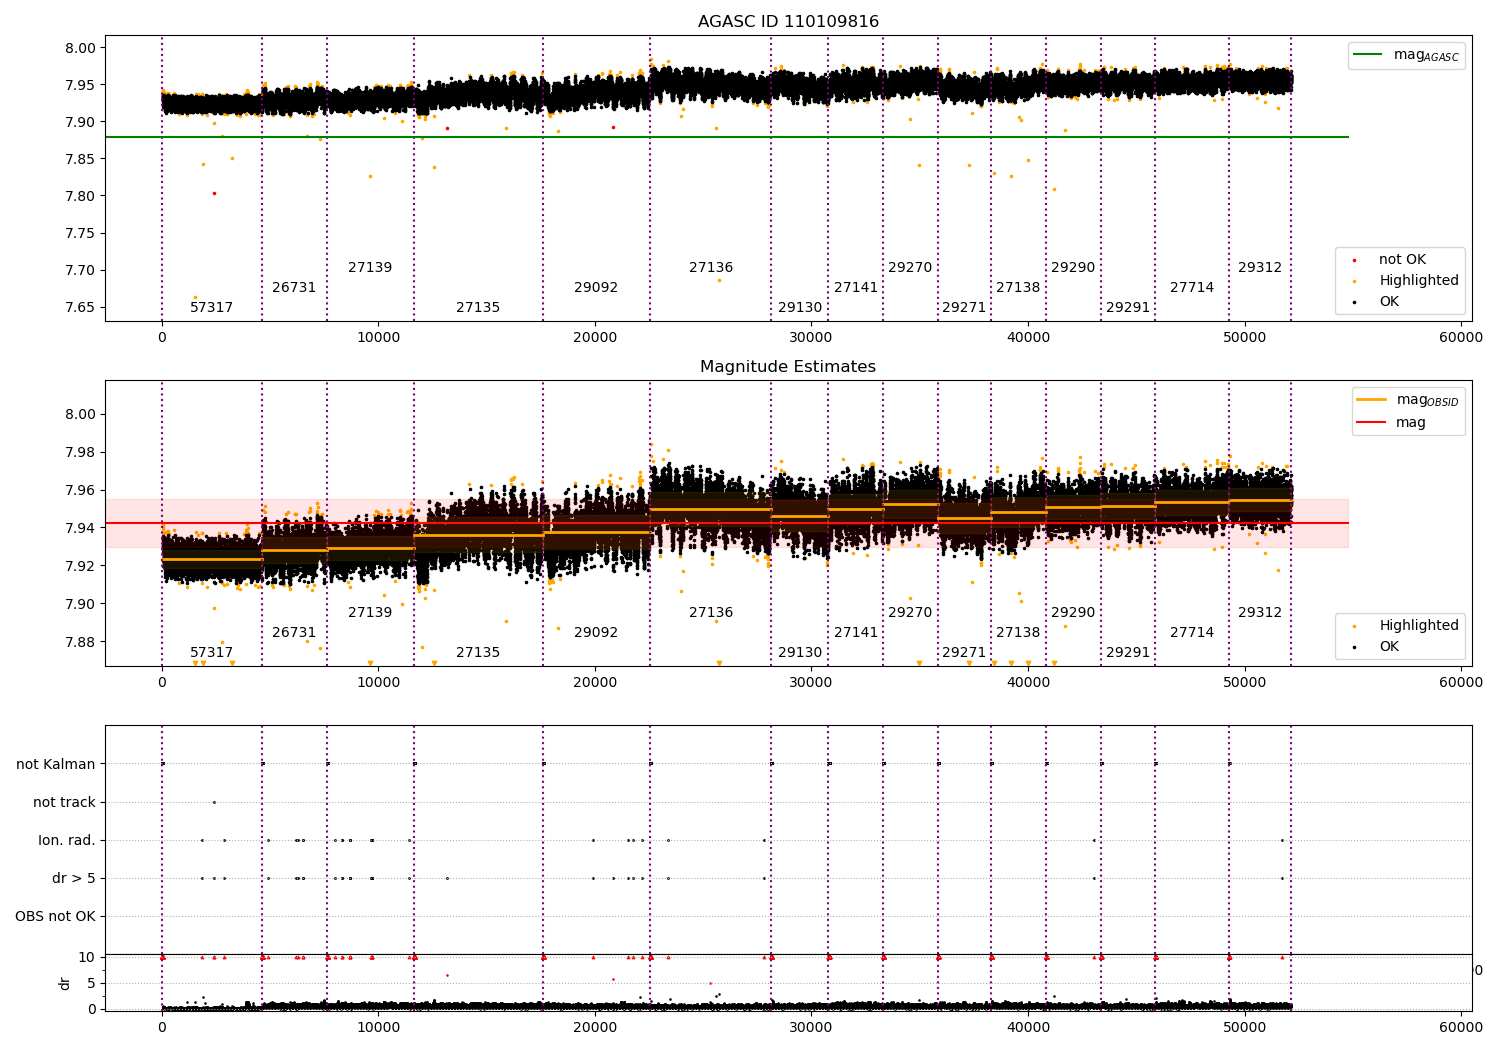
Task: Select 'OK' in the Magnitude Estimates legend
Action: pos(1389,646)
